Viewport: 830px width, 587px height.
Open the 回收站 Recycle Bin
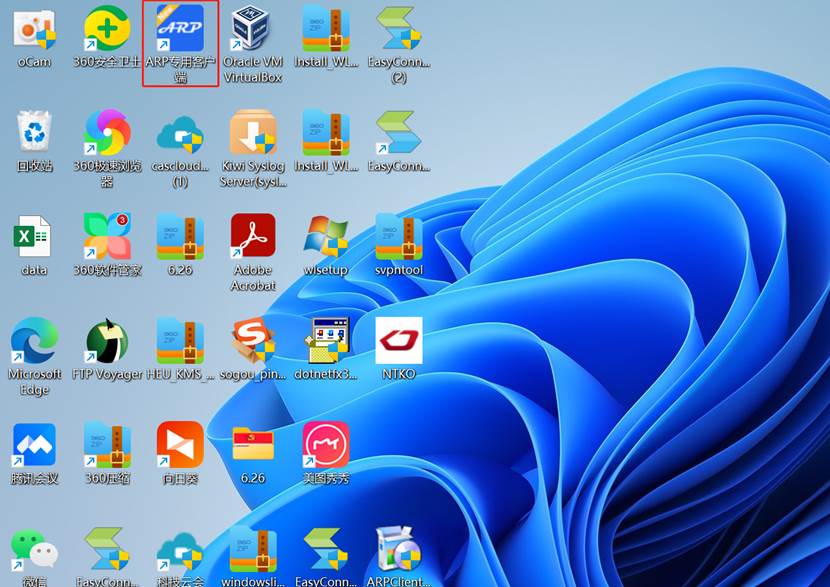click(x=34, y=133)
